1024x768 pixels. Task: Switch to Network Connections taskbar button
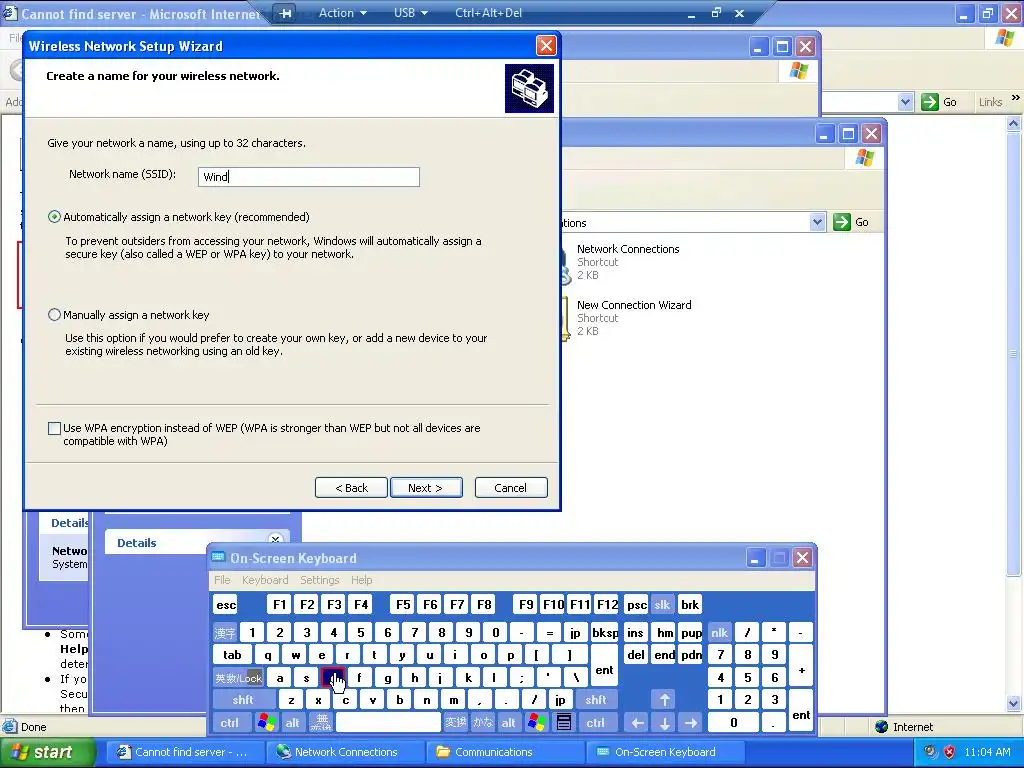coord(345,752)
